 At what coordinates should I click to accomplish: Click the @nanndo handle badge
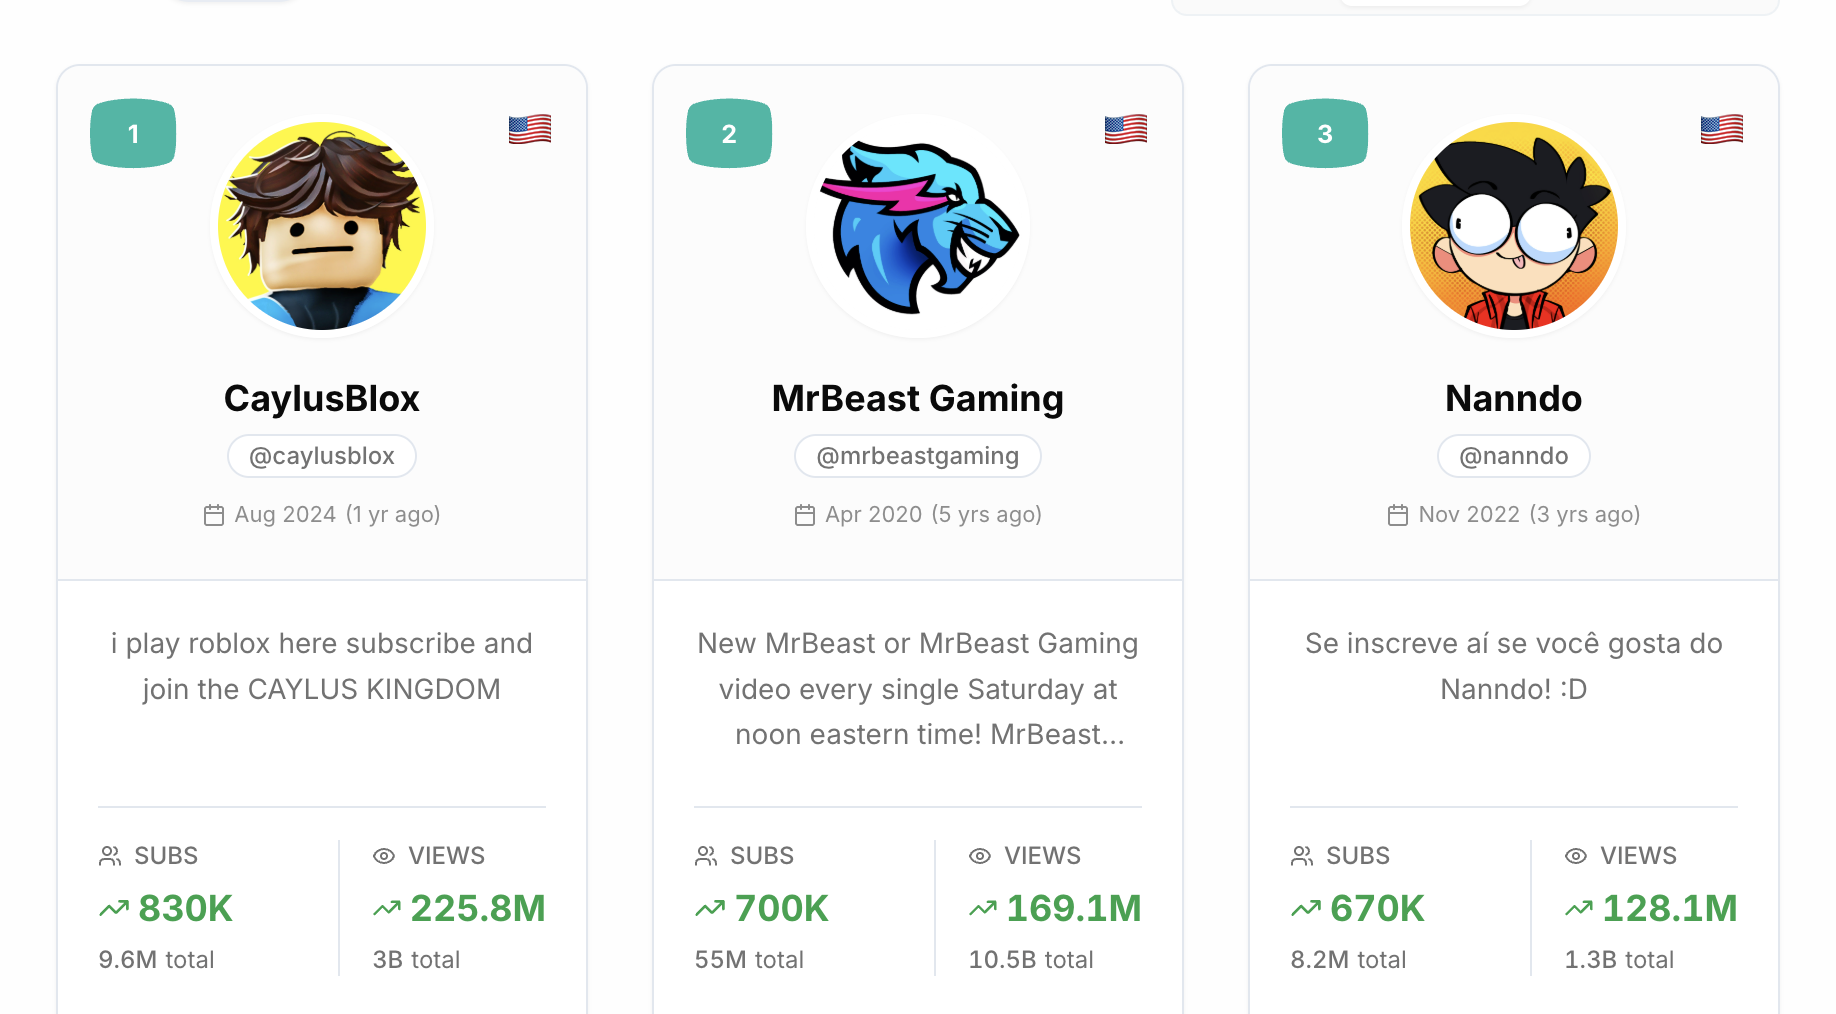click(x=1513, y=456)
